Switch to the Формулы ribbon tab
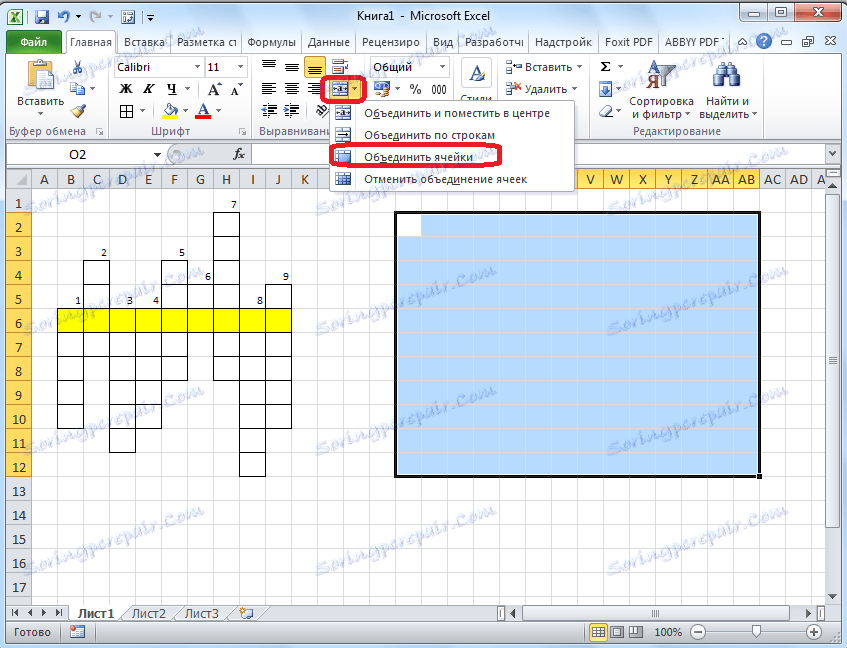 click(271, 42)
